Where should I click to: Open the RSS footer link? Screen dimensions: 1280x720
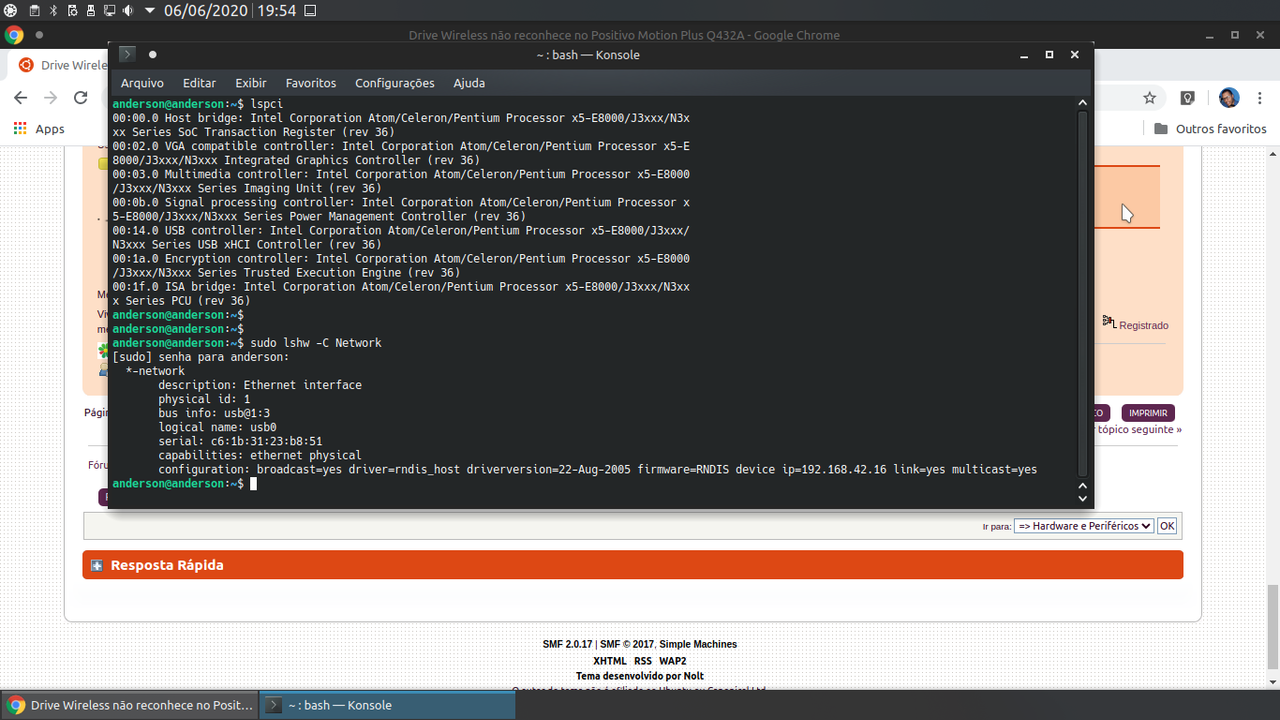tap(643, 661)
